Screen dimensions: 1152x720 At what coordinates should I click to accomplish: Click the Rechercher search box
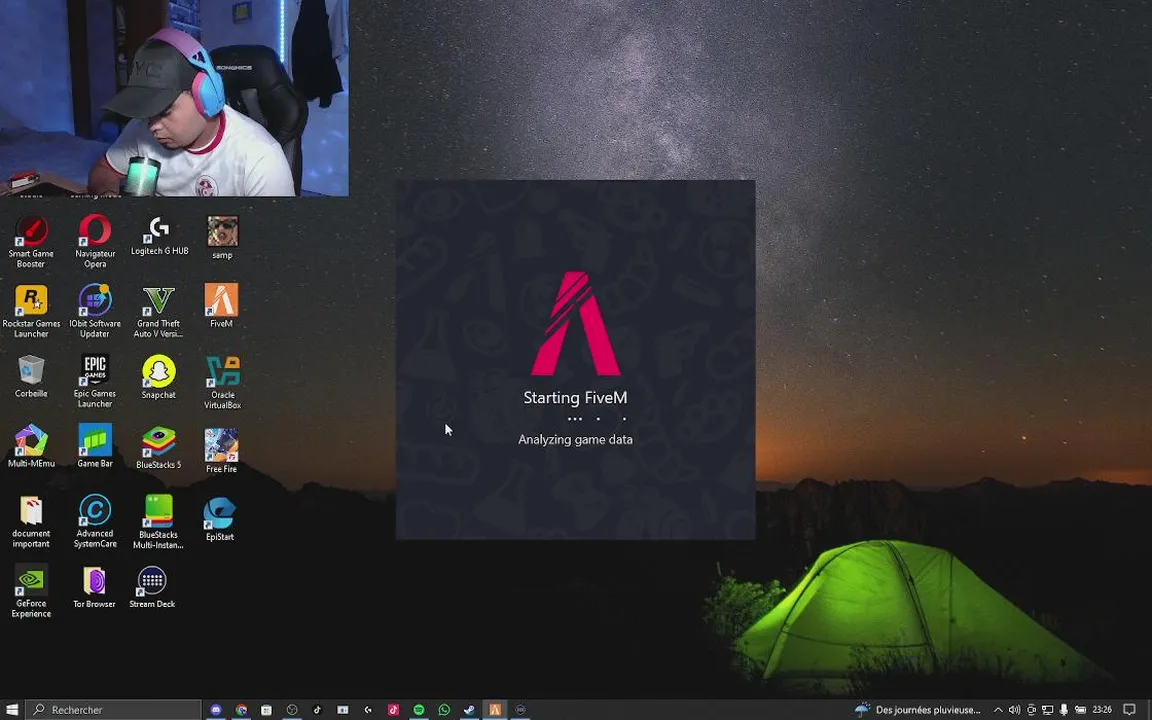(x=114, y=710)
